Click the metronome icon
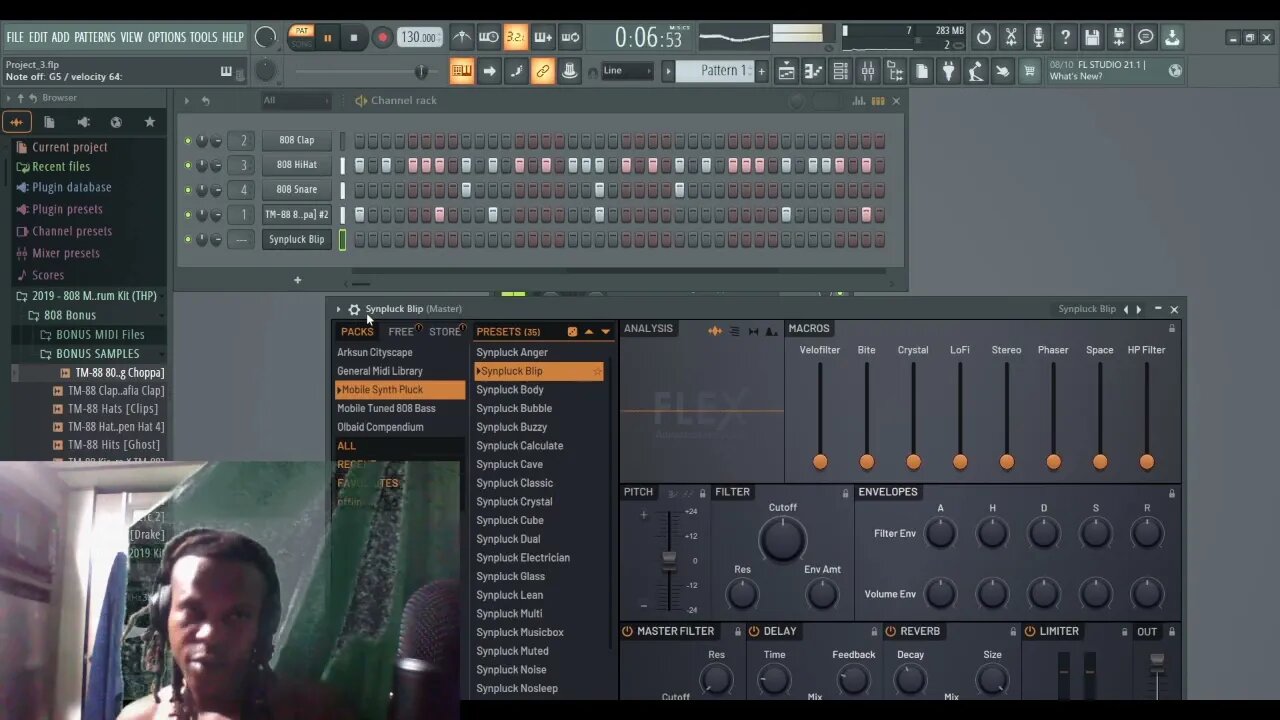 [462, 38]
